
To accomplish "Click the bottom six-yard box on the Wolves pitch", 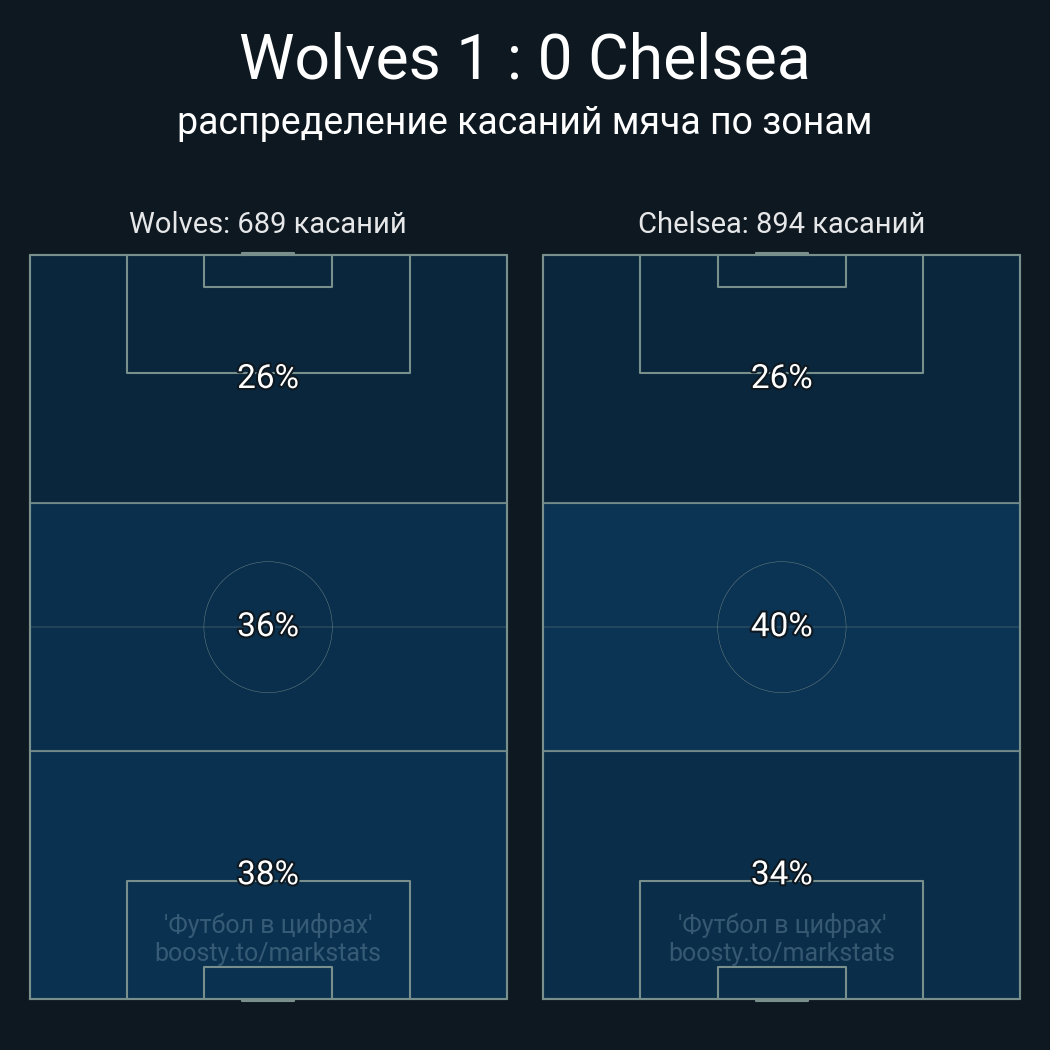I will click(x=268, y=982).
